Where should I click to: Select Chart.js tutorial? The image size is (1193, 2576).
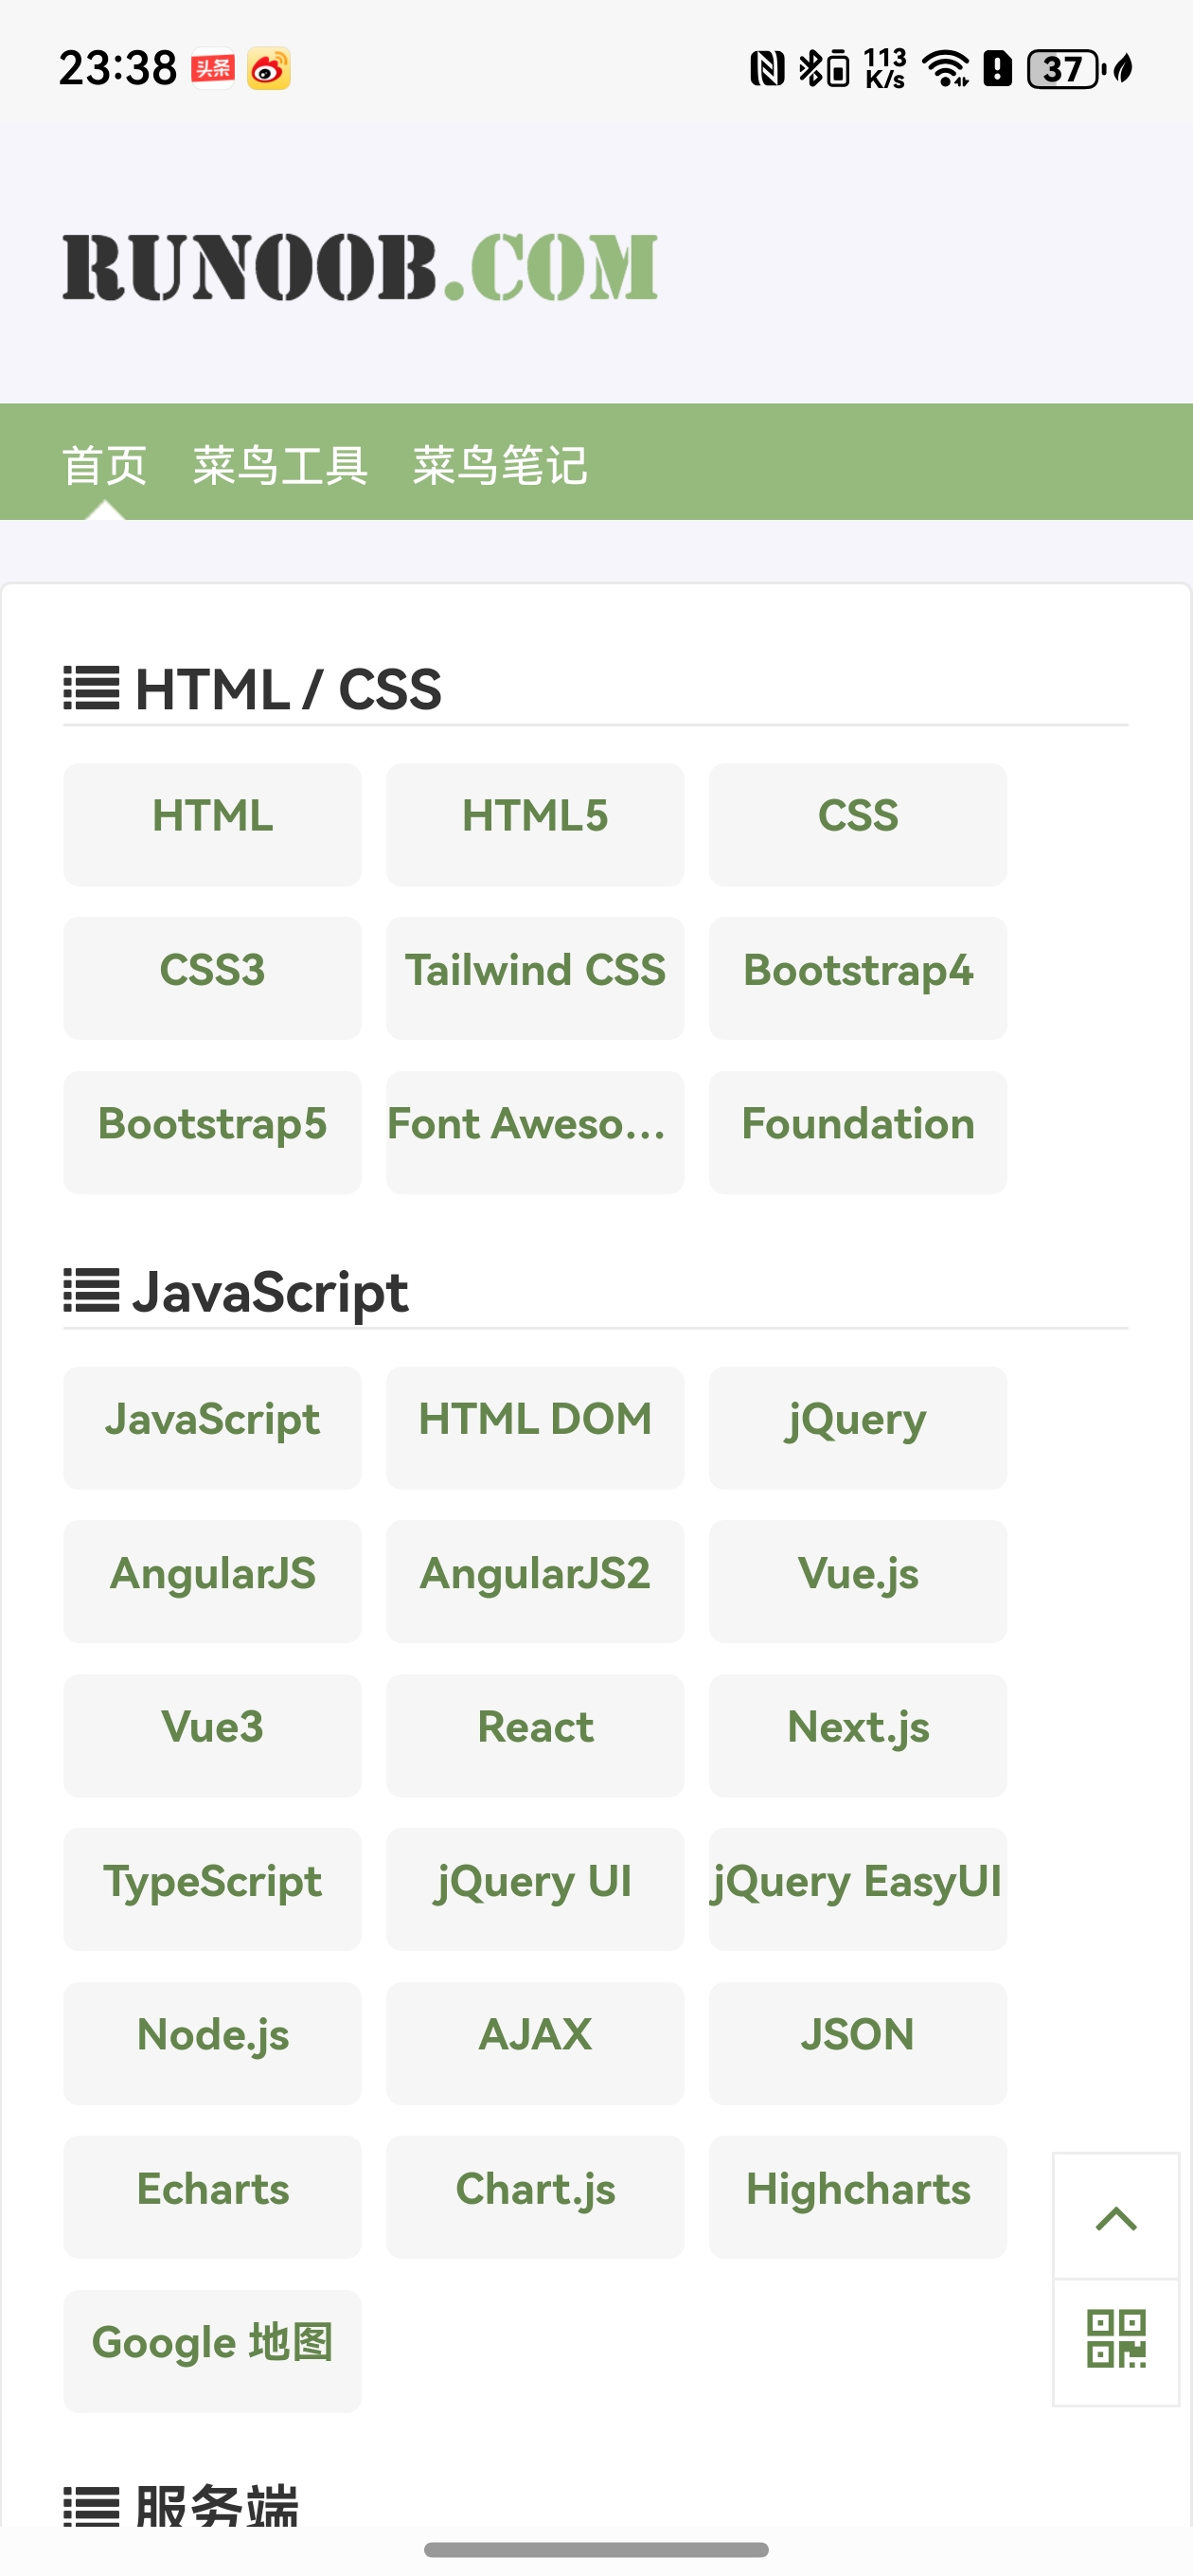pos(535,2198)
